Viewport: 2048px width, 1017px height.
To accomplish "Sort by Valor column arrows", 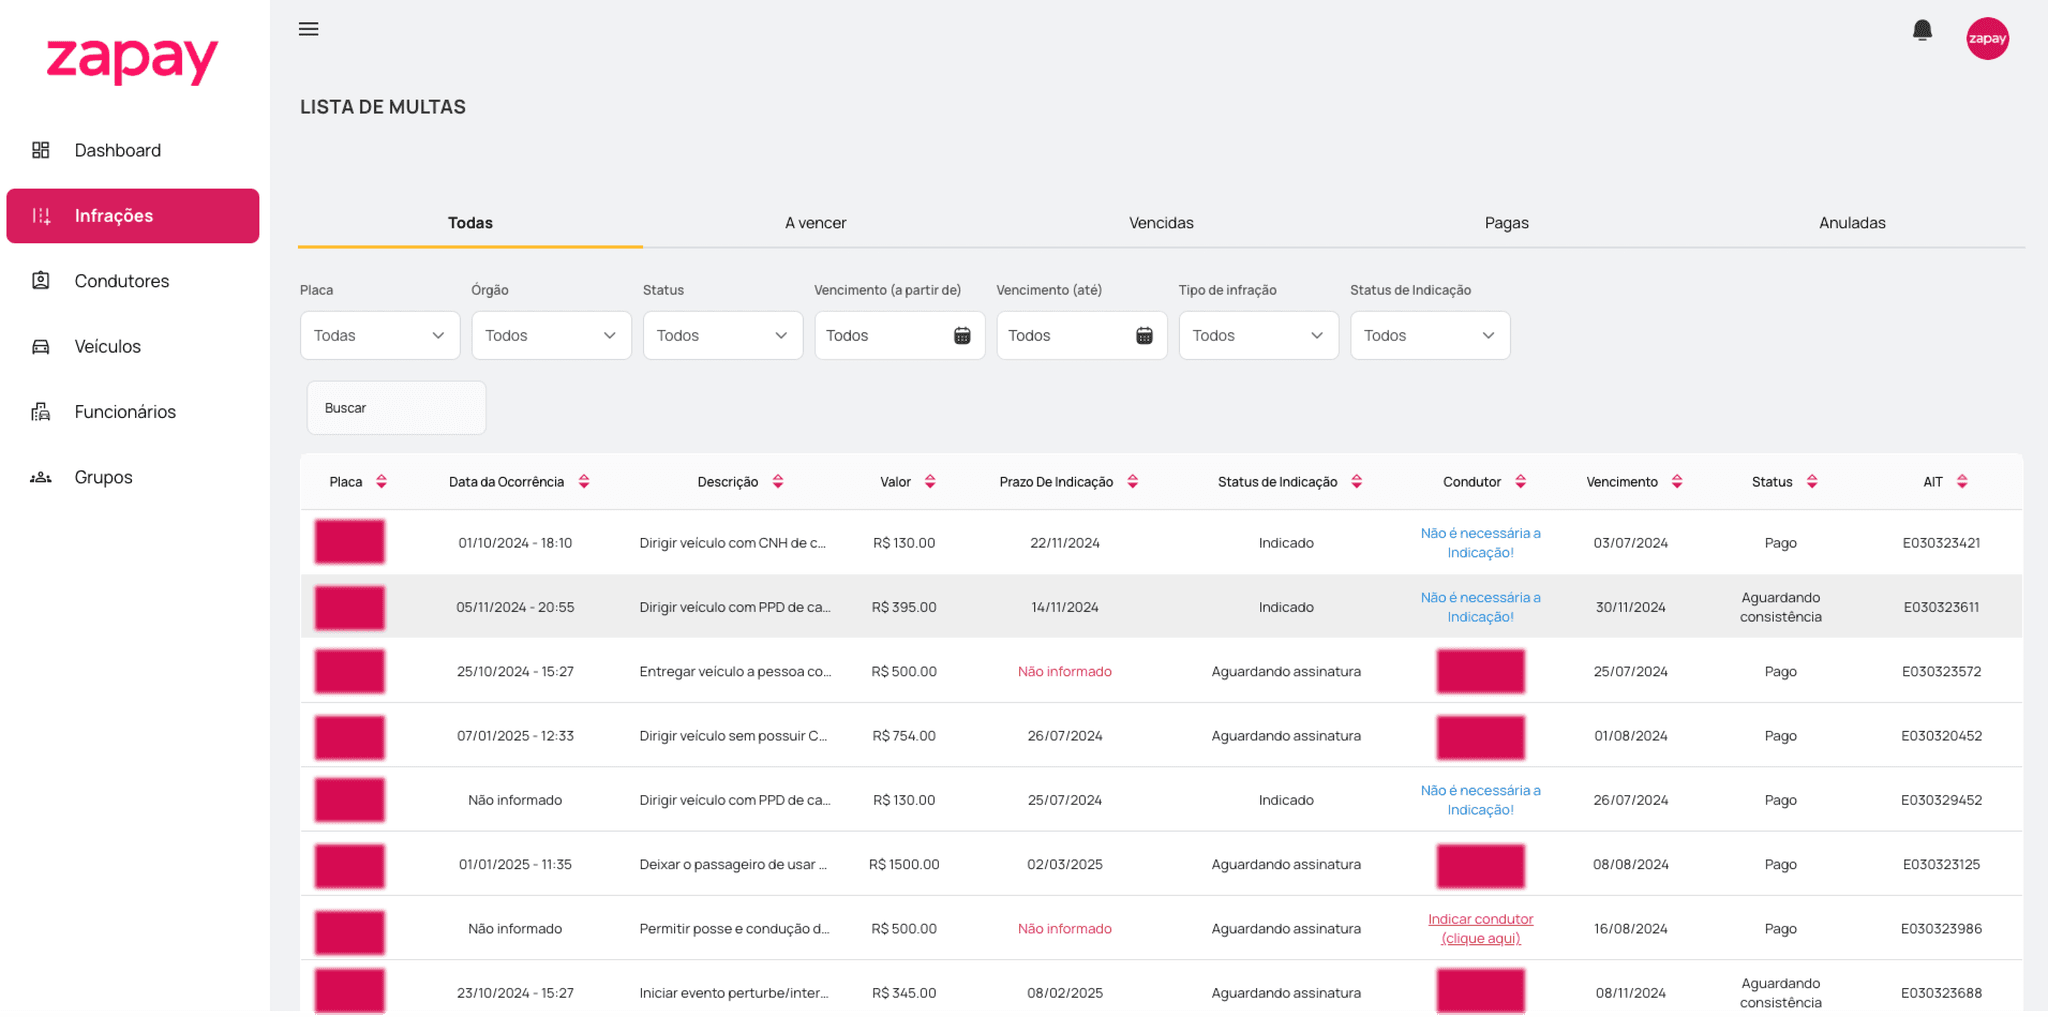I will tap(930, 482).
